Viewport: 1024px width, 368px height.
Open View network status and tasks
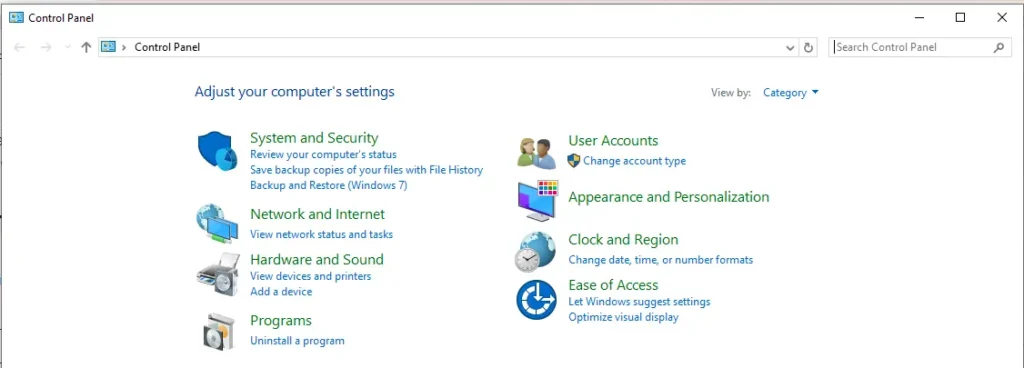(x=321, y=234)
